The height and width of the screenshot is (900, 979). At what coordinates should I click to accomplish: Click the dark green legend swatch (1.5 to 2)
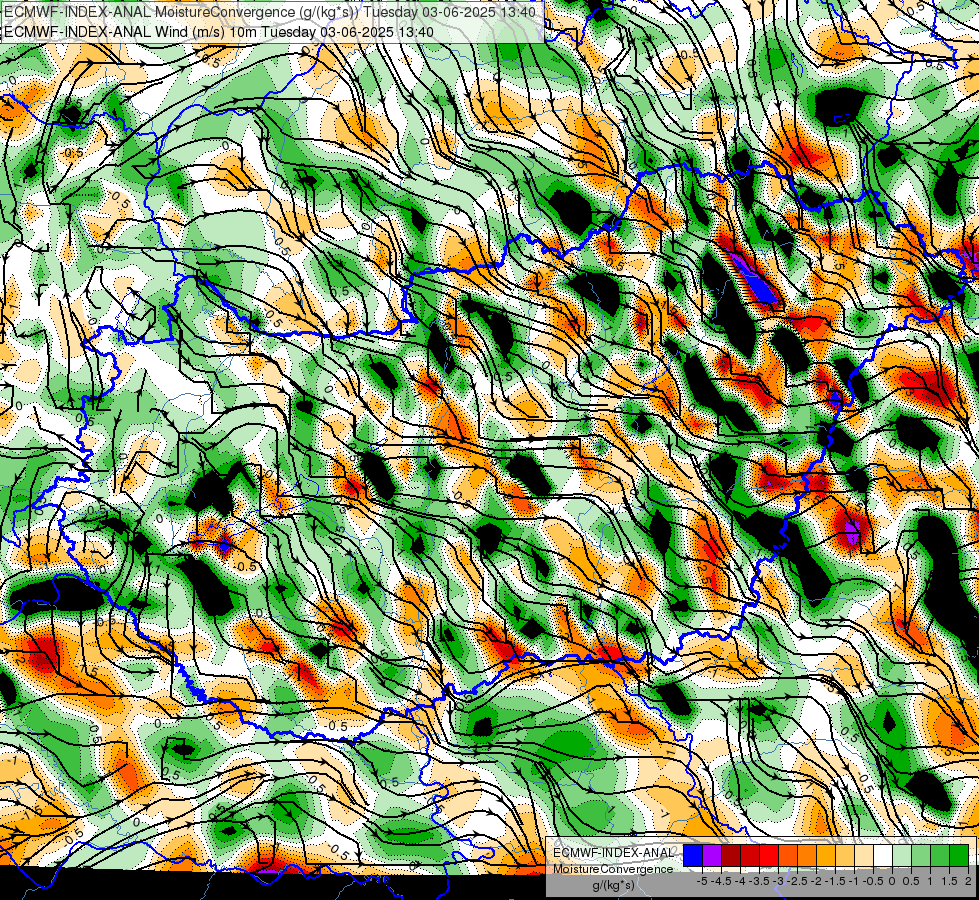coord(959,856)
